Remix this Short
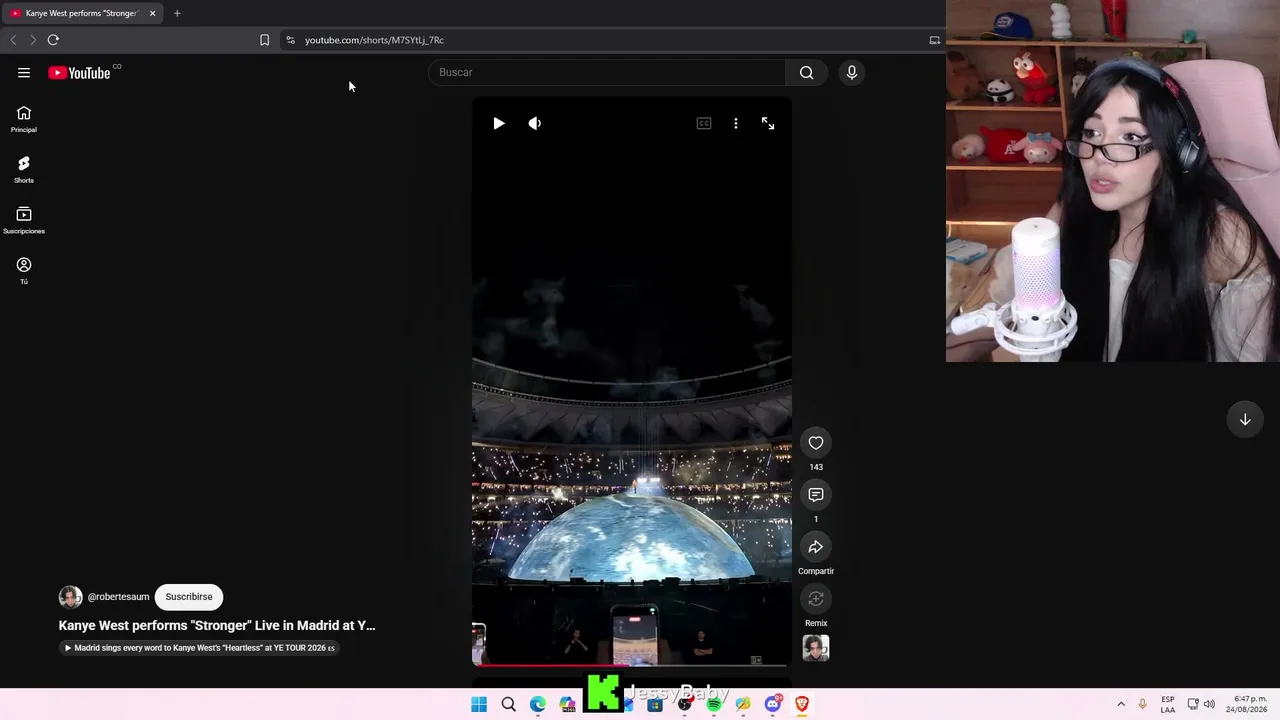Screen dimensions: 1280x720 point(816,599)
